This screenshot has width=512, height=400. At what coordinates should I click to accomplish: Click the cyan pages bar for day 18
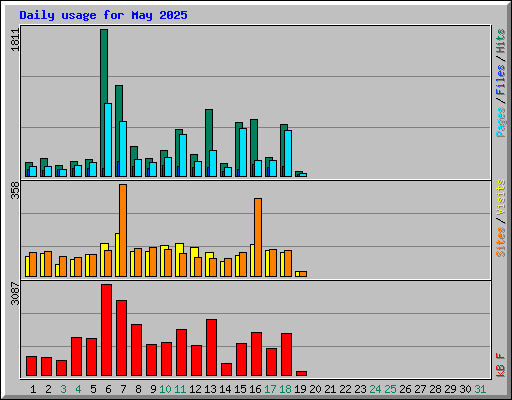click(288, 153)
